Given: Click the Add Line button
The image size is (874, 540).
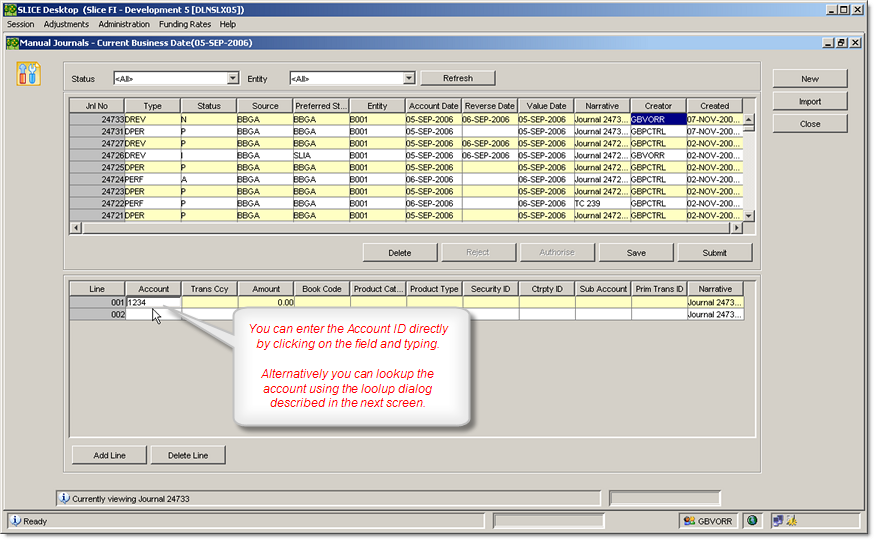Looking at the screenshot, I should click(109, 455).
